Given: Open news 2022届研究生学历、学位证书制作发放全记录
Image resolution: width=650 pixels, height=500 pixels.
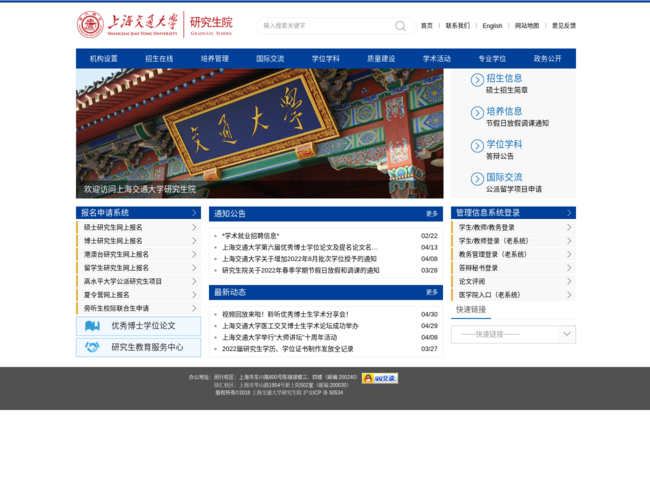Looking at the screenshot, I should 288,349.
